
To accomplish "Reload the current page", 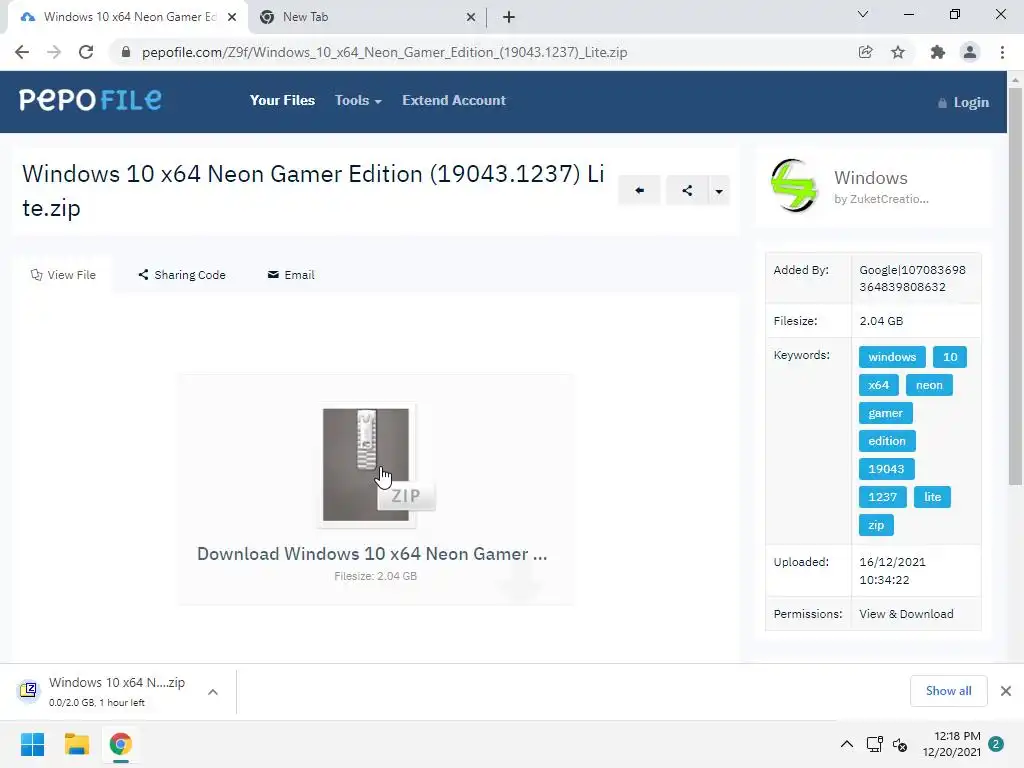I will point(86,52).
